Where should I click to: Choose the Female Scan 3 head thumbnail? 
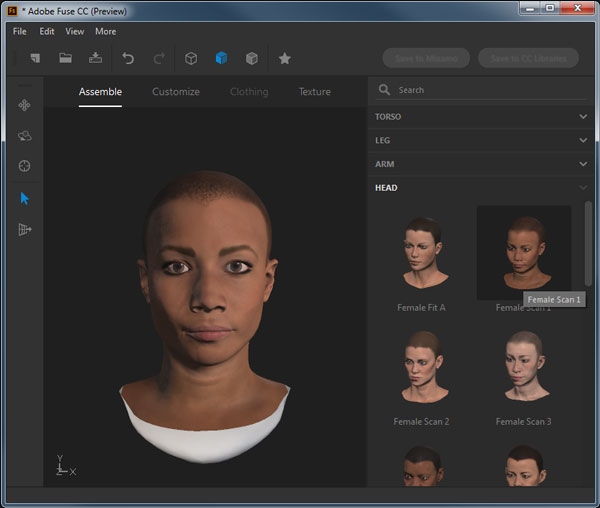click(523, 367)
